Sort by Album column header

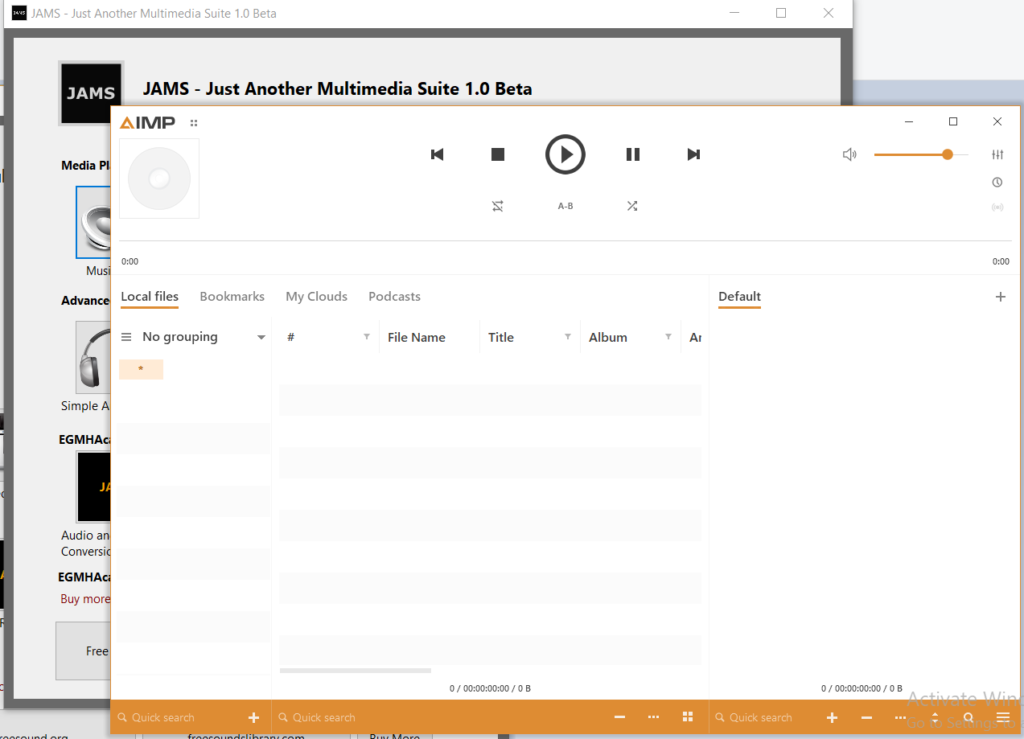(x=608, y=338)
